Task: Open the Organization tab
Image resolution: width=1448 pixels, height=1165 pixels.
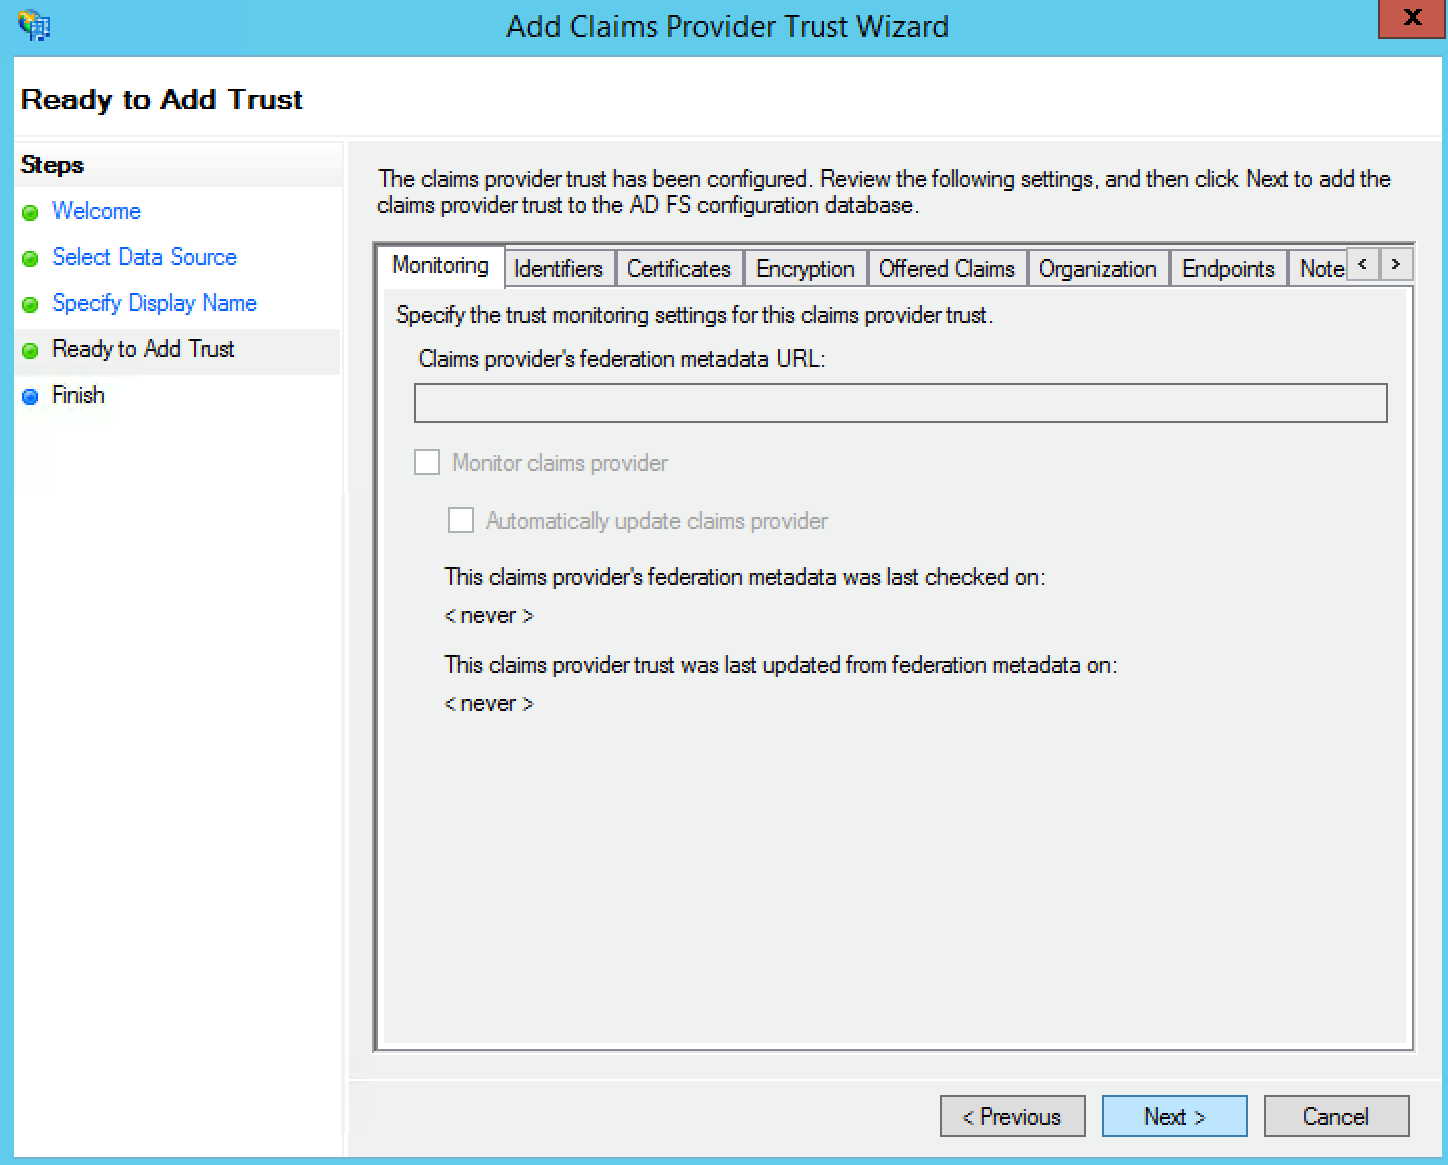Action: point(1098,269)
